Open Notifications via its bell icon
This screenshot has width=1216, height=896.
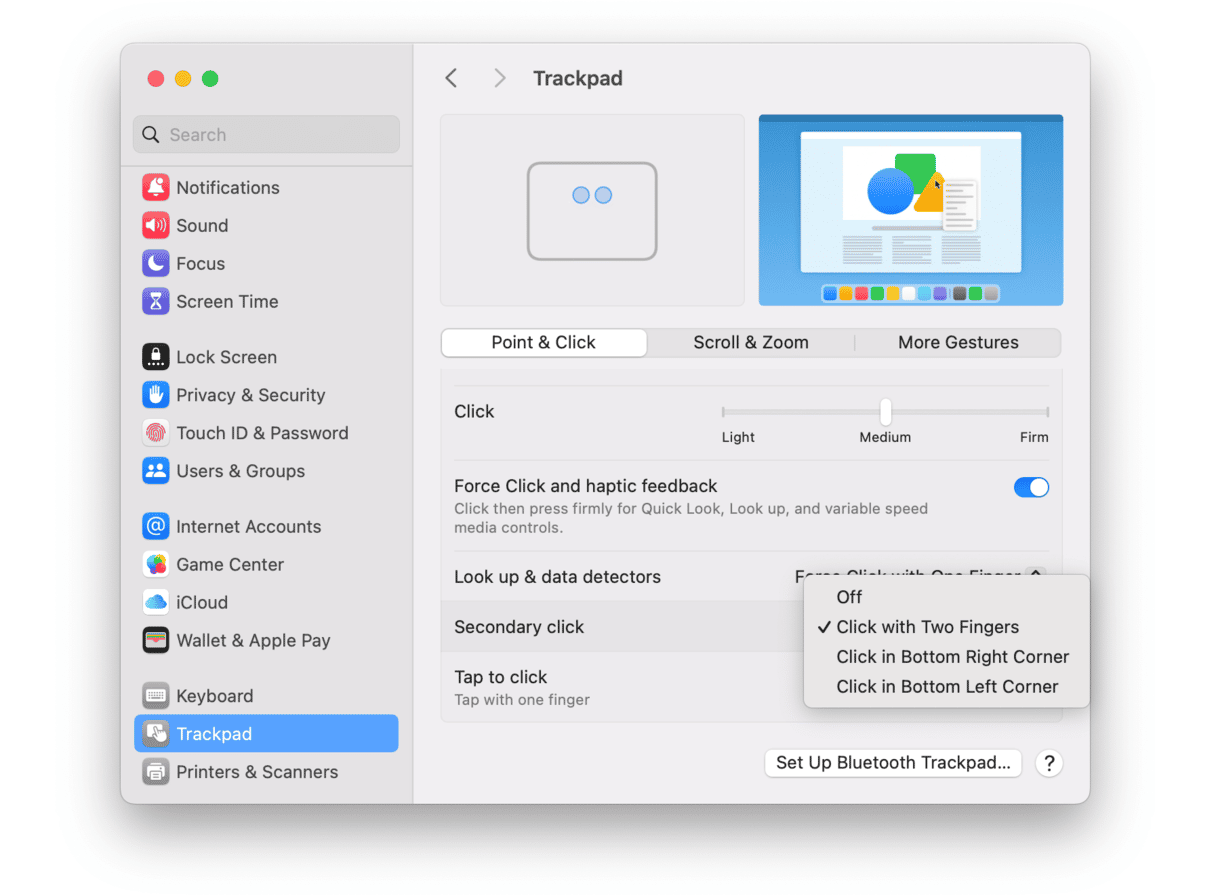(x=155, y=187)
